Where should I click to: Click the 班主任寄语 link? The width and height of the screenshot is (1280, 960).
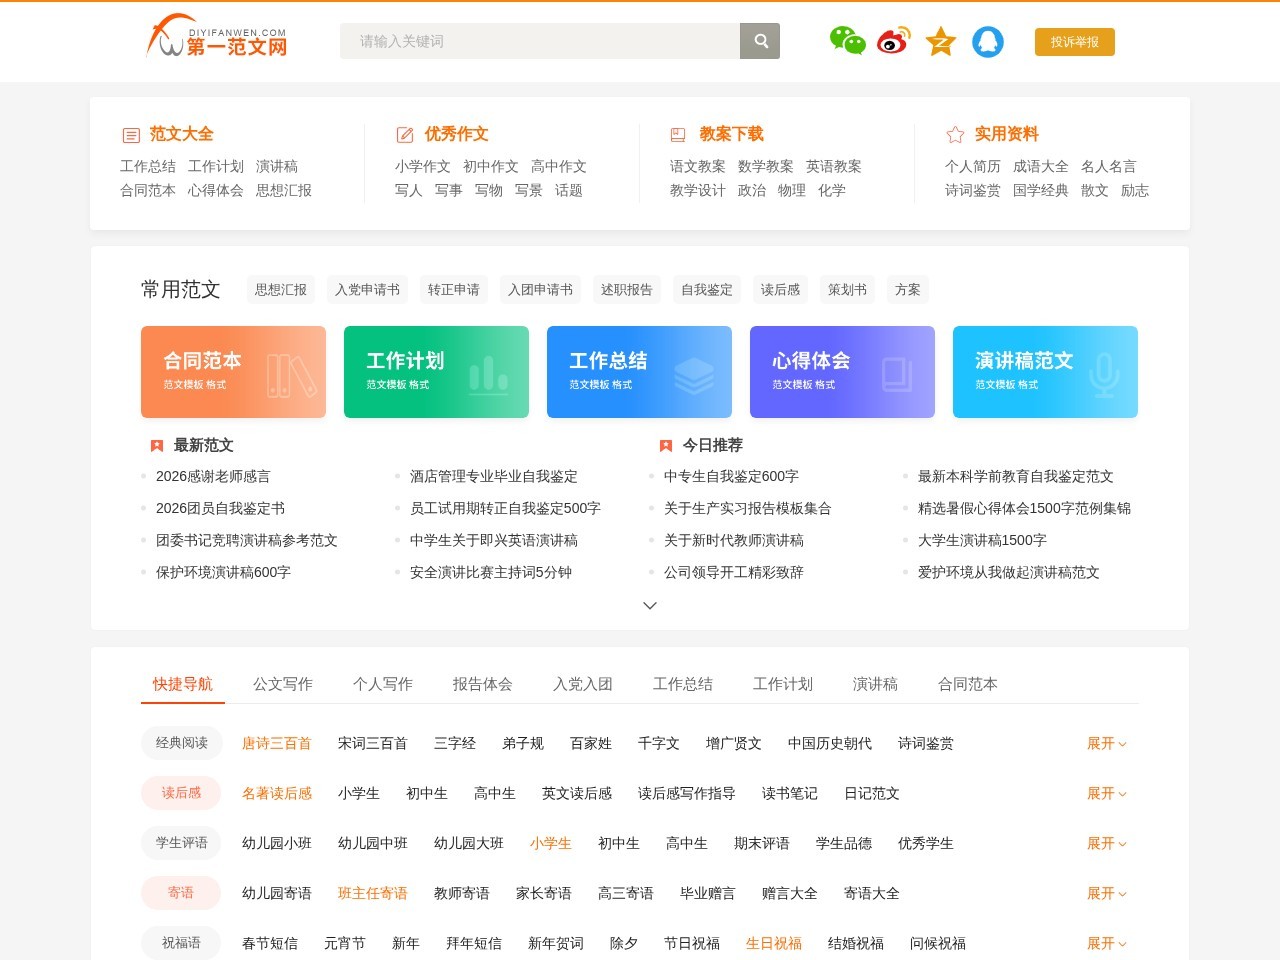coord(373,894)
